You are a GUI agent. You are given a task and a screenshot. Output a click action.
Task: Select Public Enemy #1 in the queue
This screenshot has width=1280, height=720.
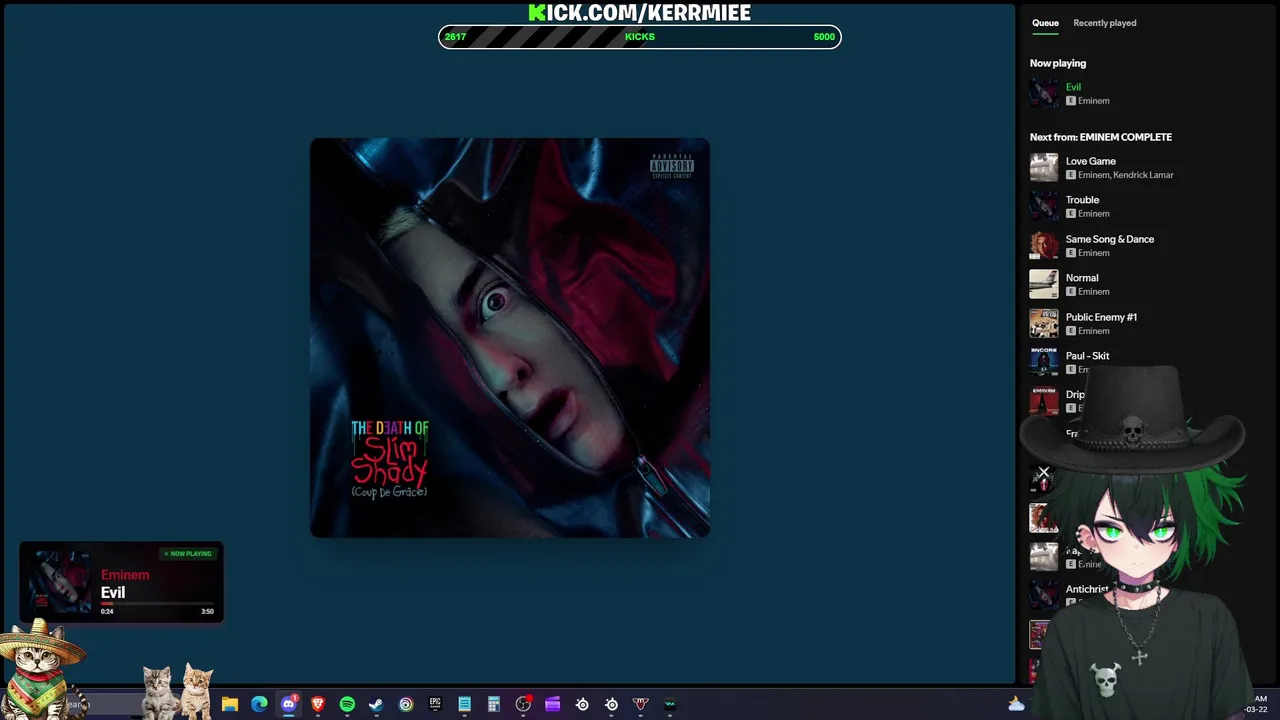1101,317
